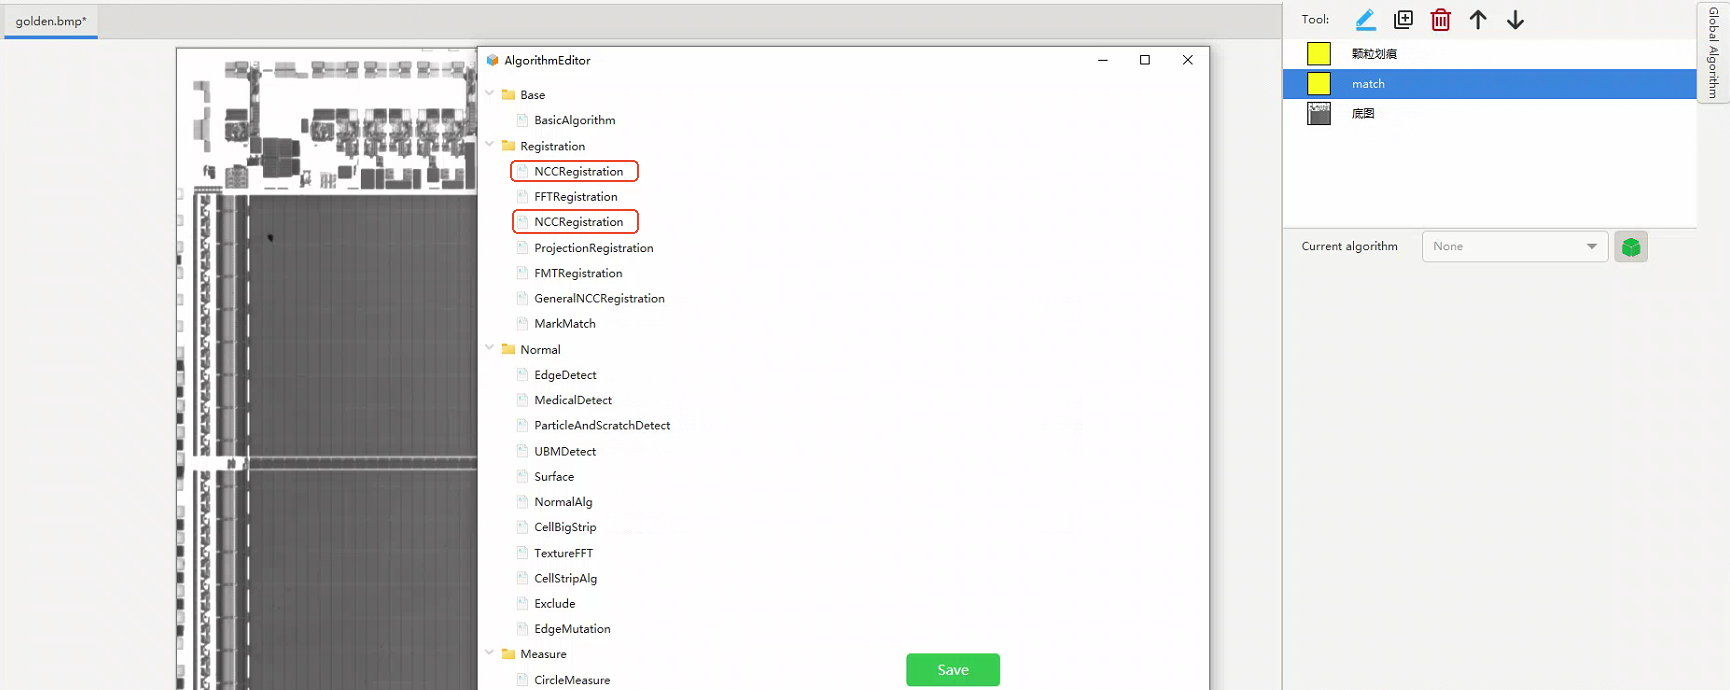Choose ParticleAndScratchDetect algorithm

pyautogui.click(x=601, y=426)
